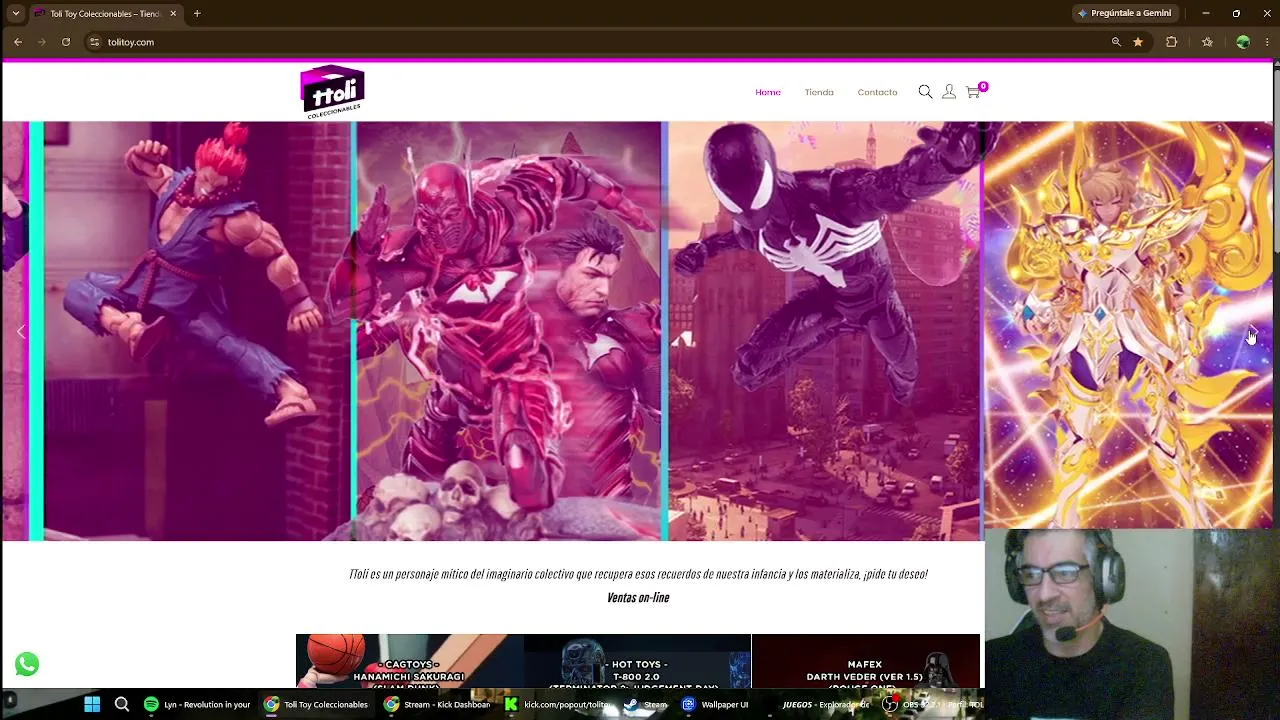Click the TToli mythical character description text

click(x=638, y=574)
